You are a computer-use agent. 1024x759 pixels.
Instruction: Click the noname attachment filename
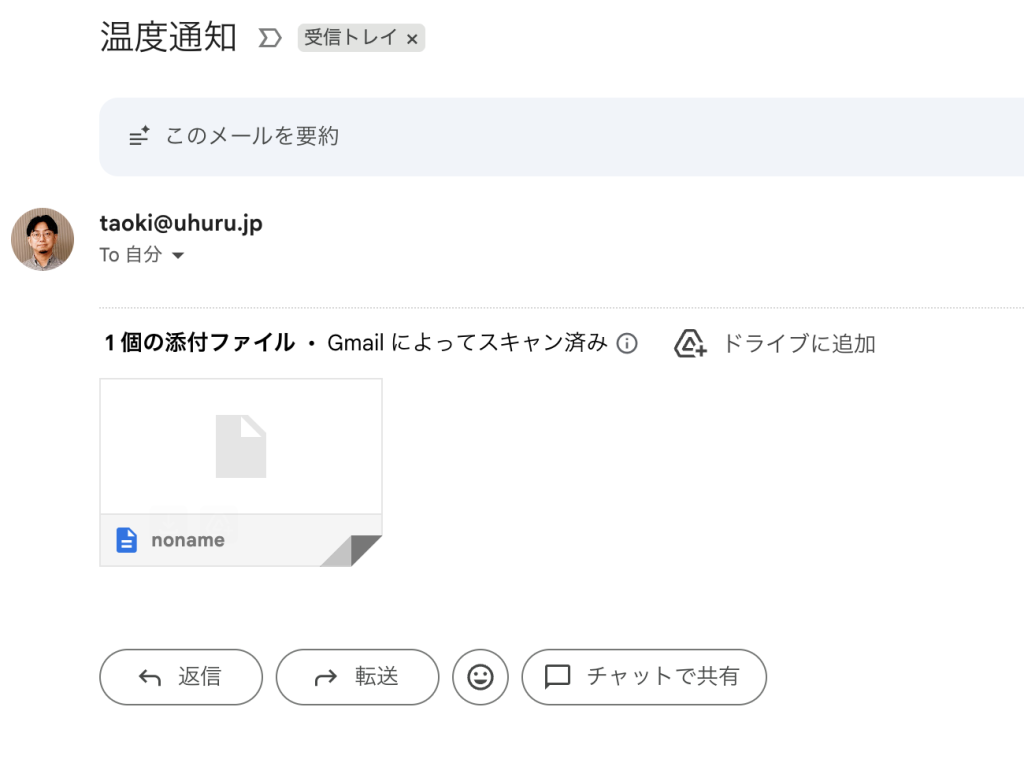[188, 540]
